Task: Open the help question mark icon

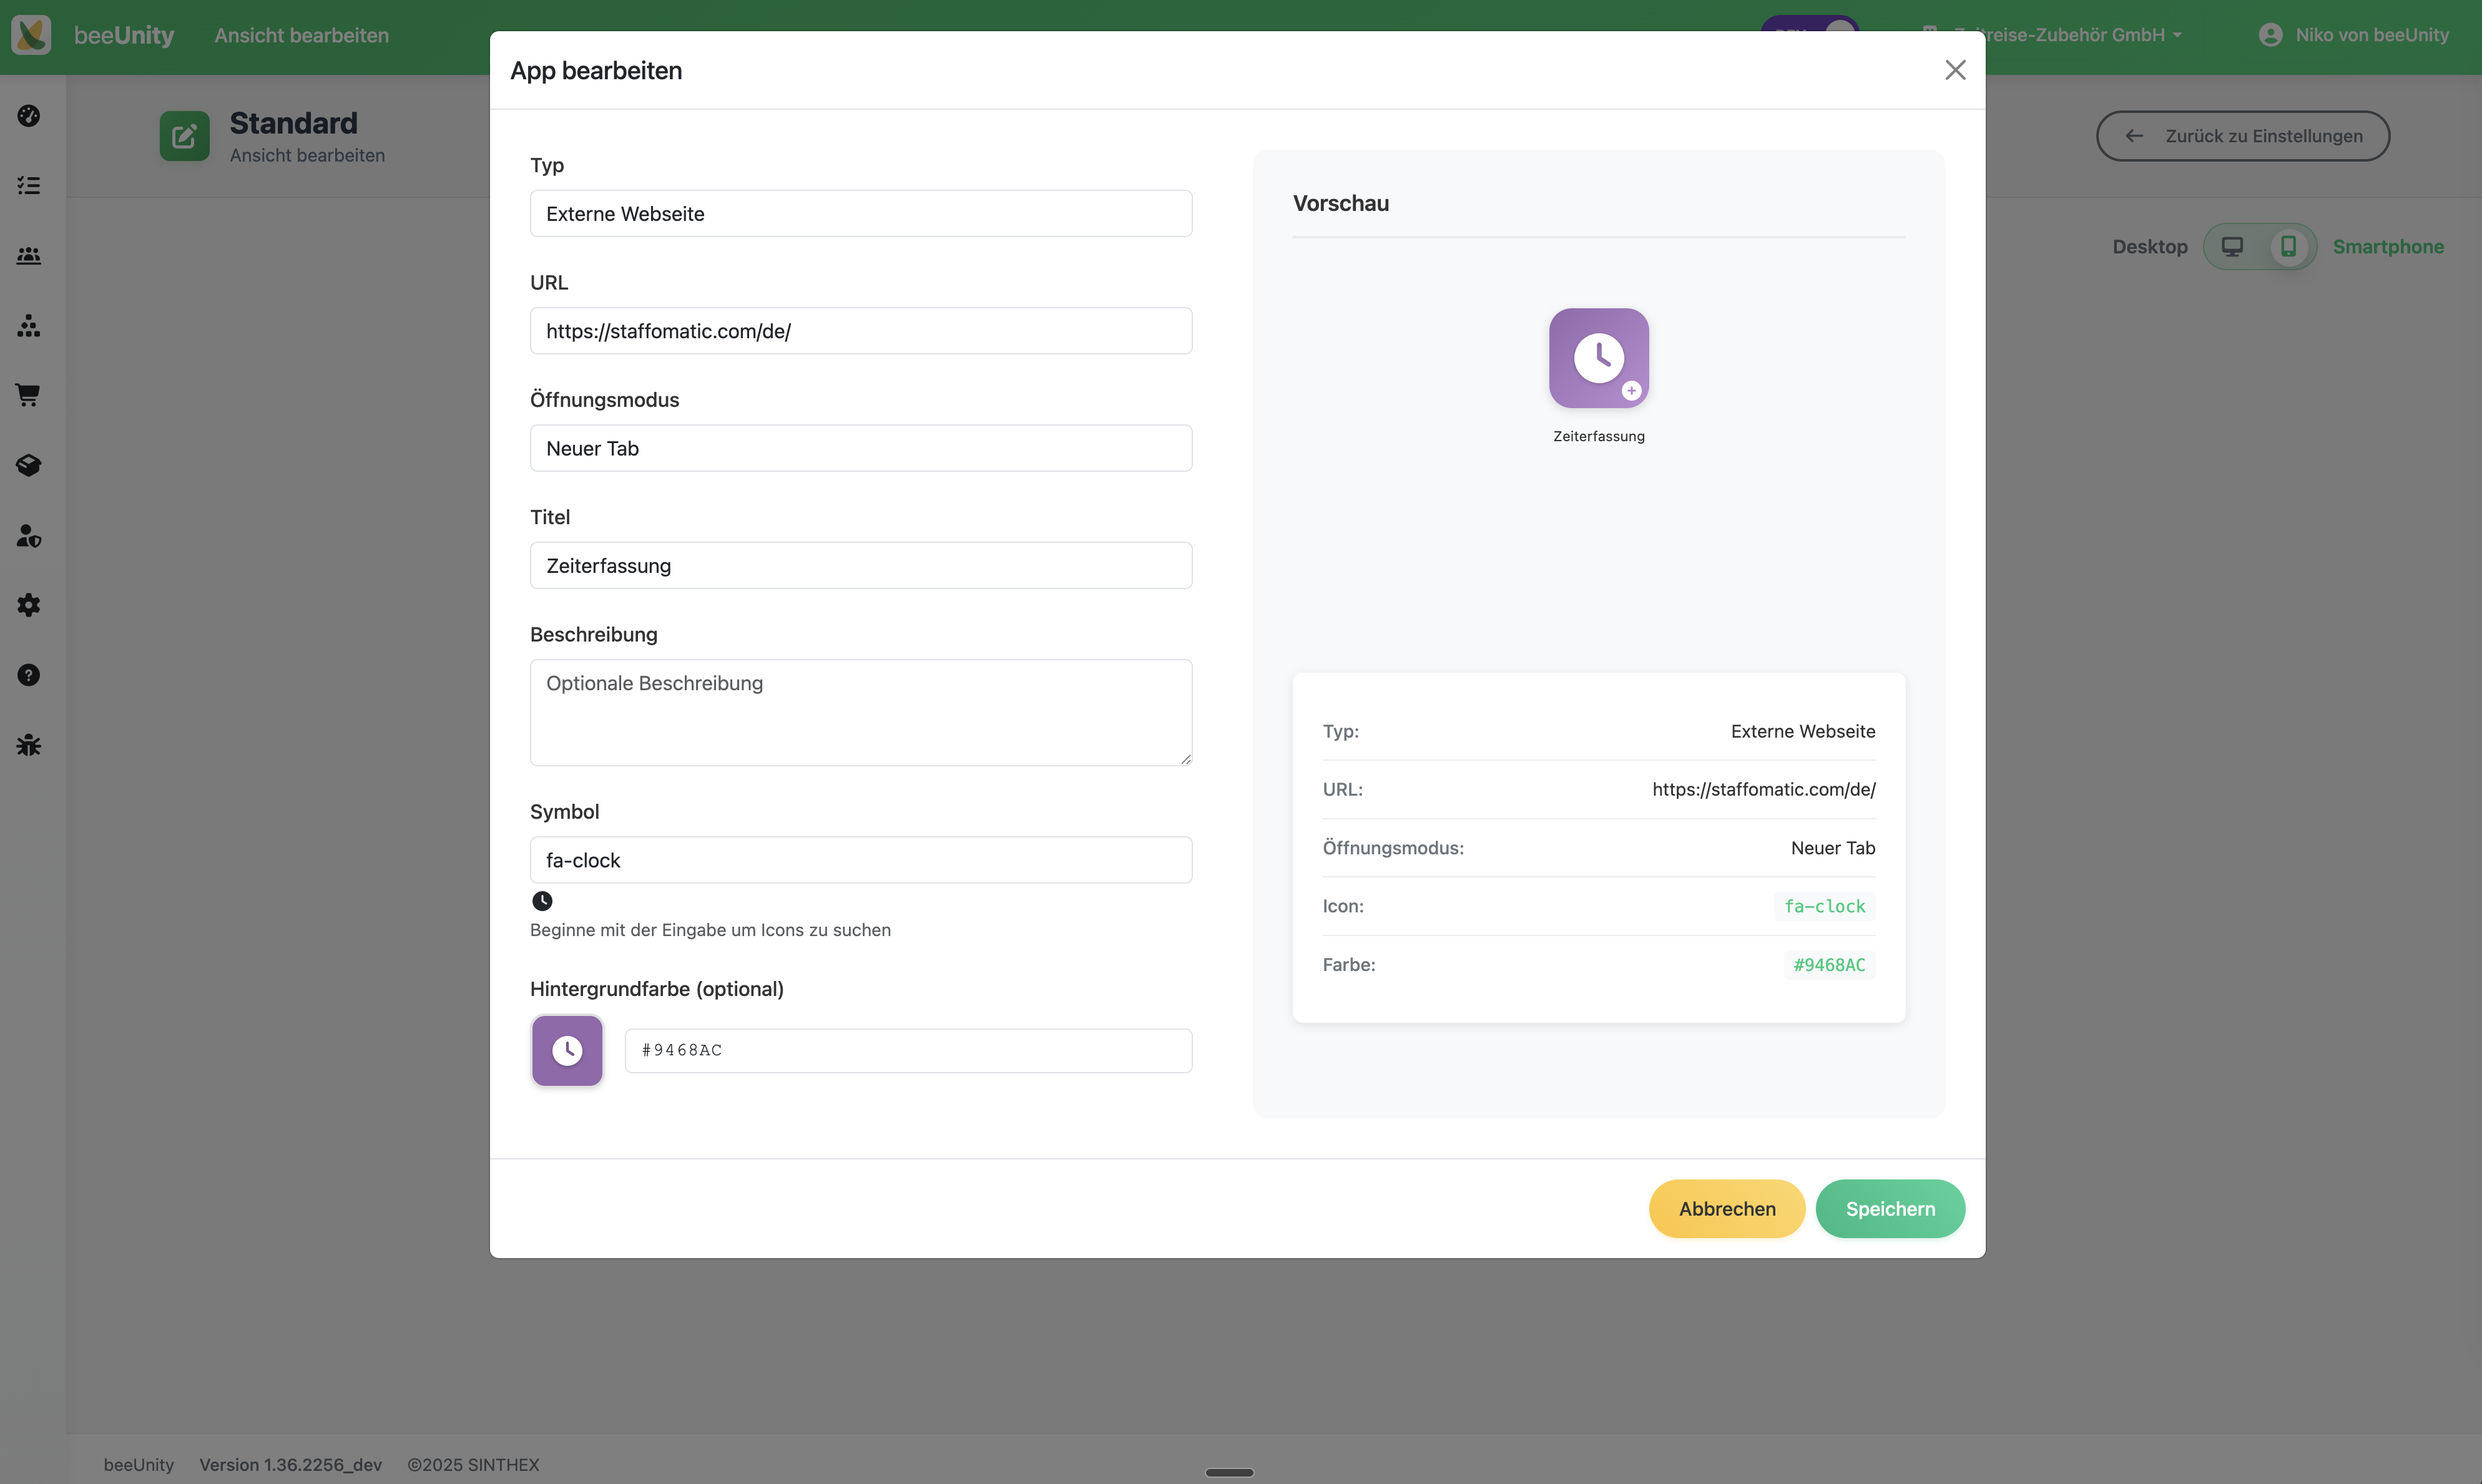Action: tap(29, 675)
